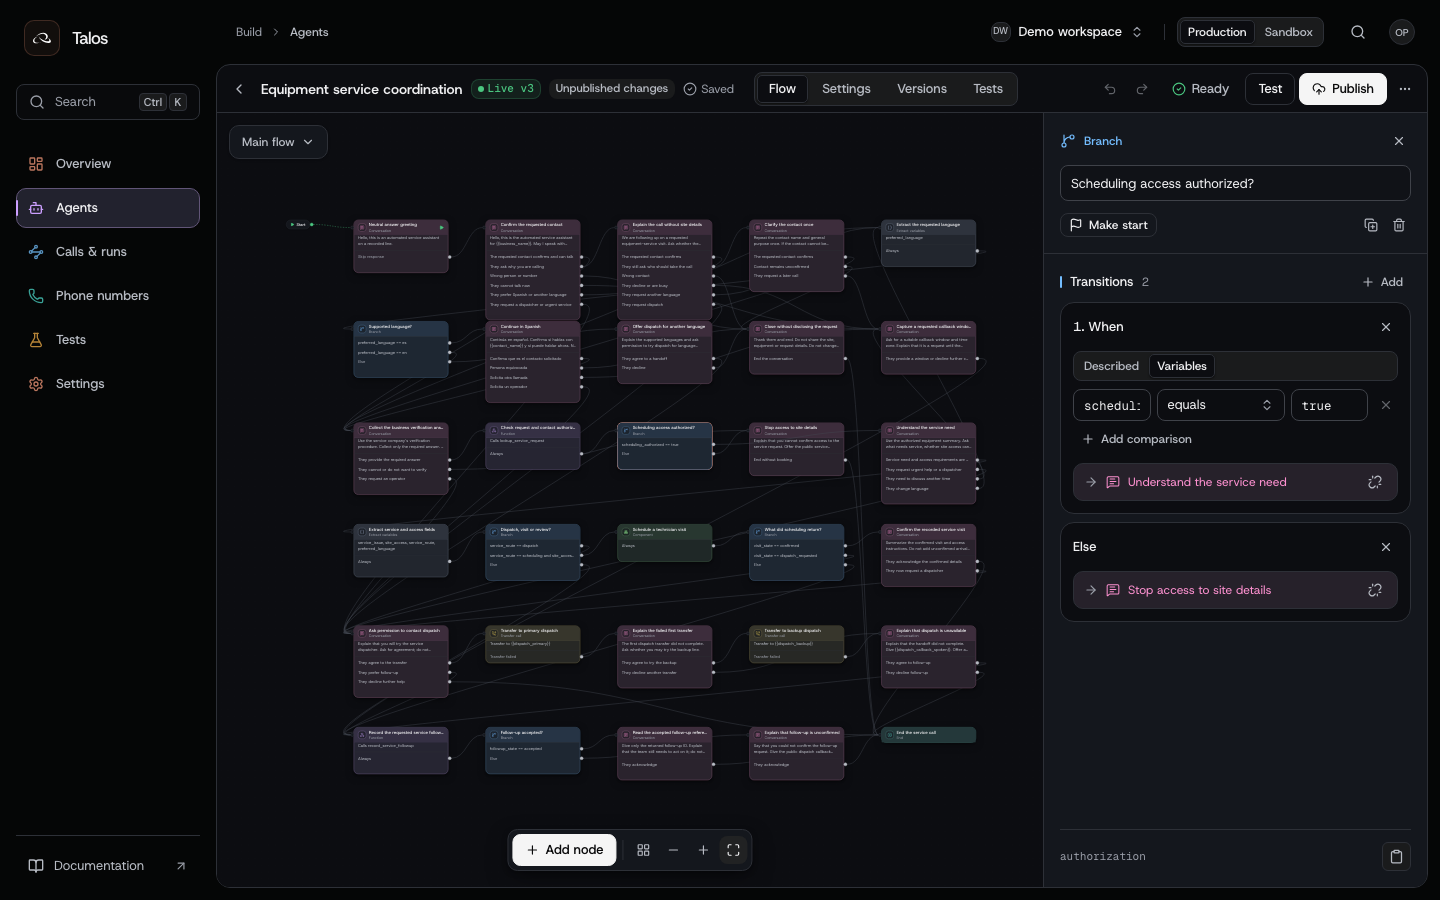Edit the branch name field

click(x=1235, y=183)
